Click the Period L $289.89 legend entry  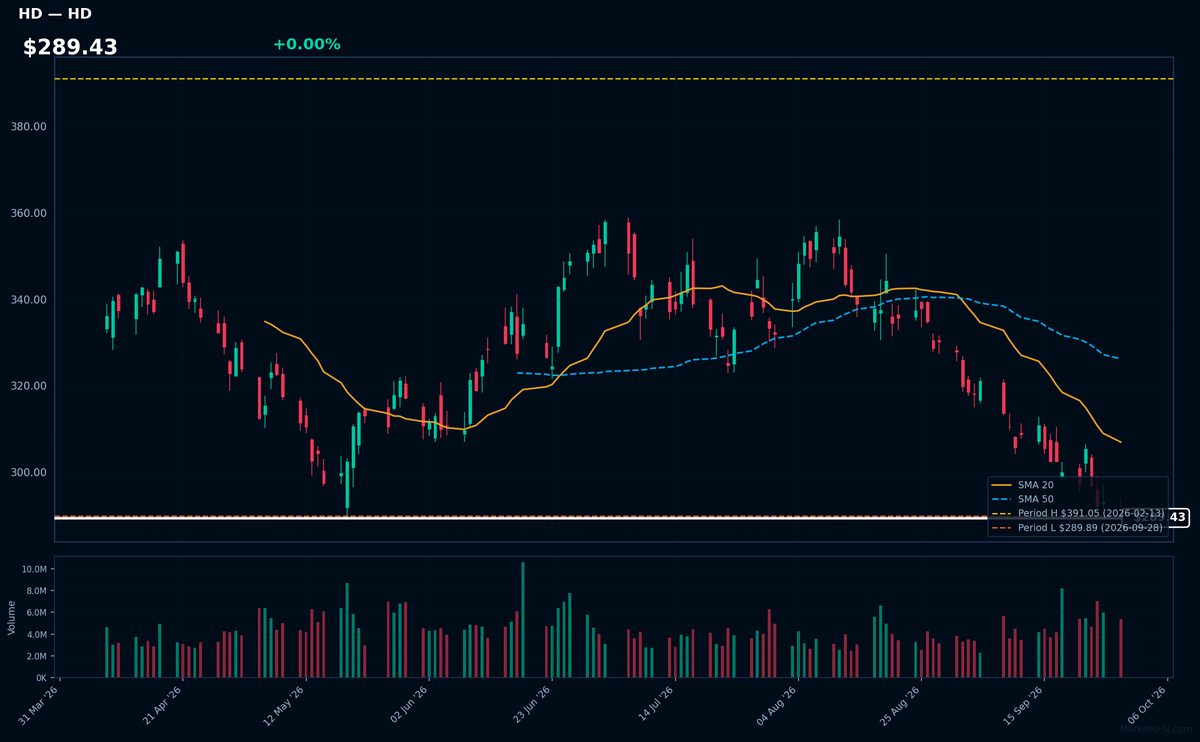tap(1078, 527)
